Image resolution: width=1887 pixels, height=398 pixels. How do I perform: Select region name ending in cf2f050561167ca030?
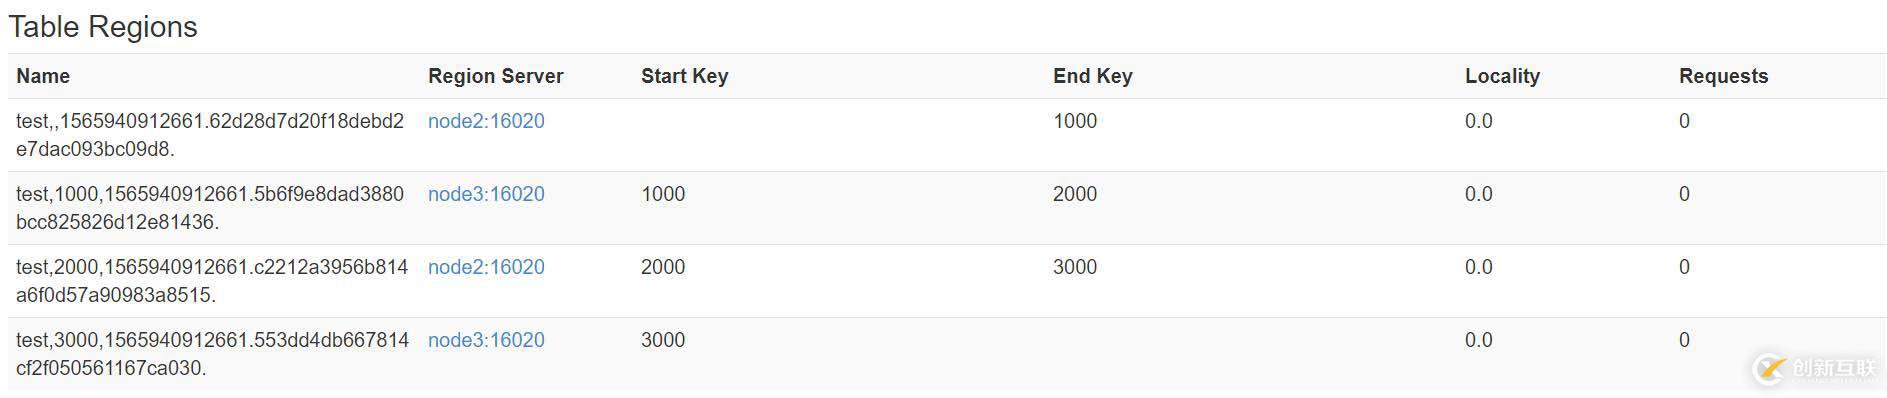[212, 354]
